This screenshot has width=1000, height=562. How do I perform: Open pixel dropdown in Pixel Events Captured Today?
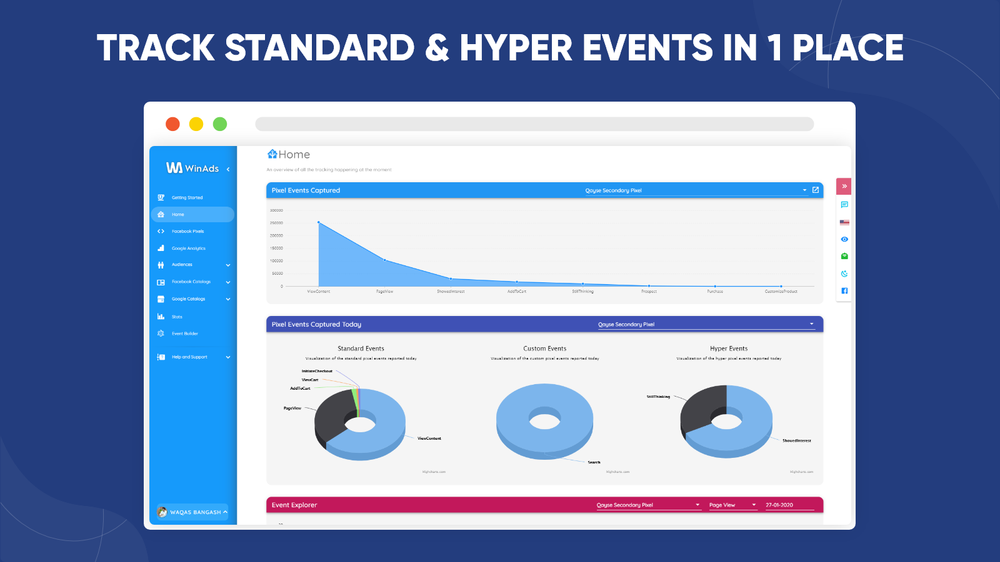pyautogui.click(x=706, y=325)
